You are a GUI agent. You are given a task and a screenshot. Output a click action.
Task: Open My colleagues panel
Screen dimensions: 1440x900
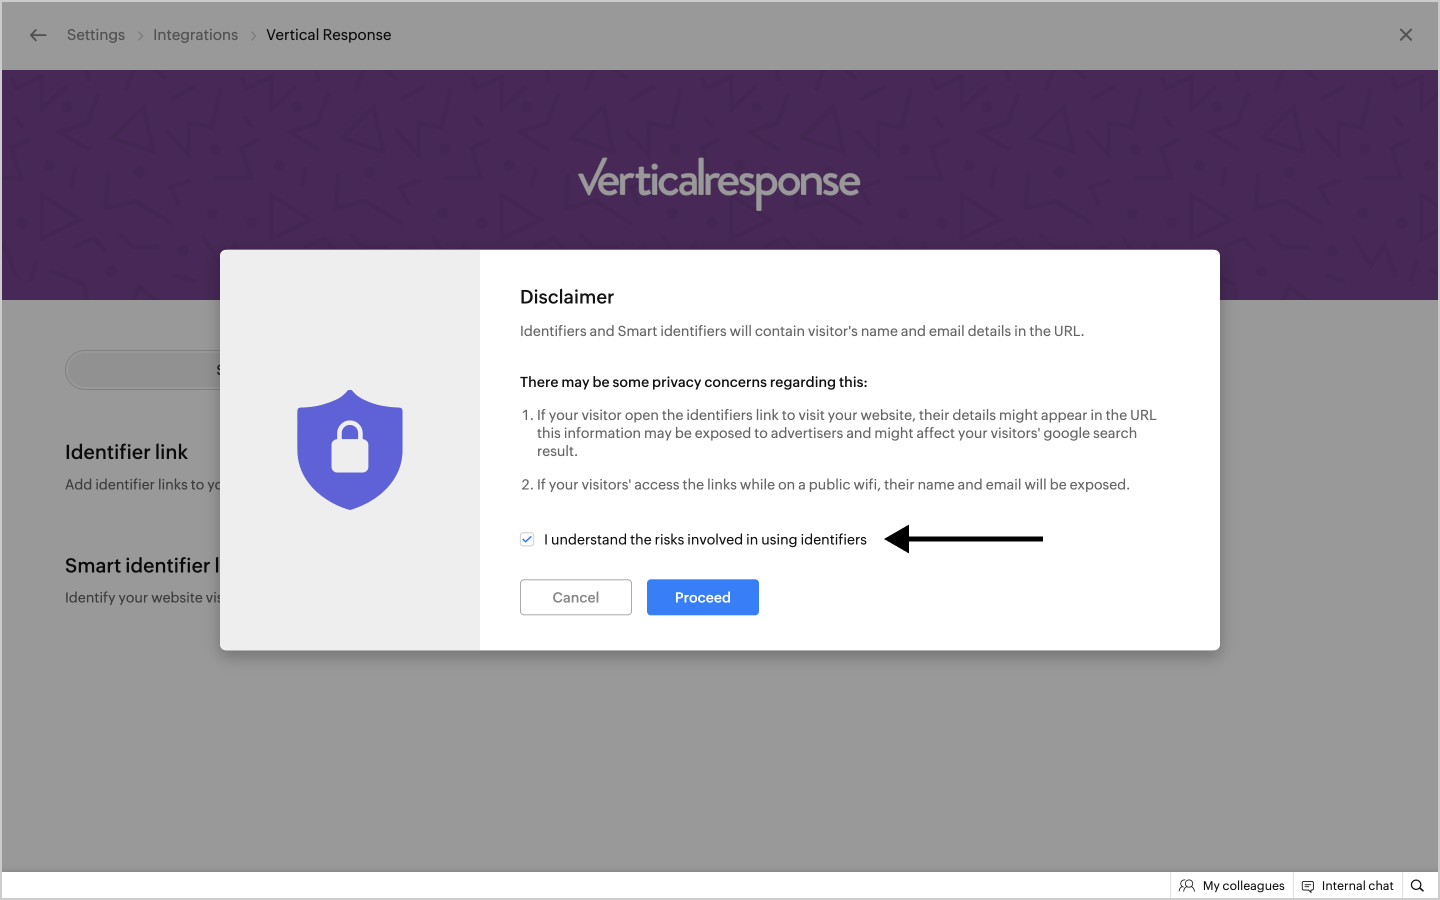1232,886
